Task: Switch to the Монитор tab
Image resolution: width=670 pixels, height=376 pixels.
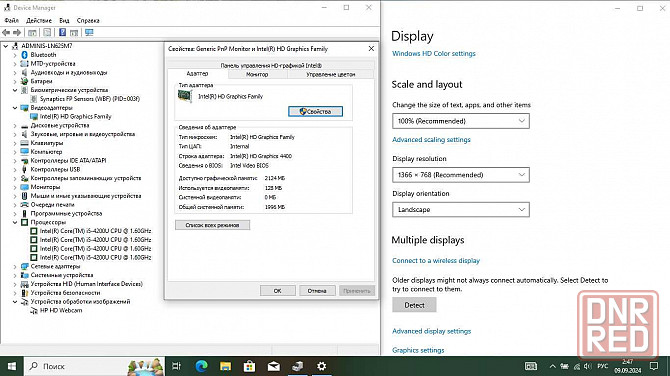Action: click(257, 74)
